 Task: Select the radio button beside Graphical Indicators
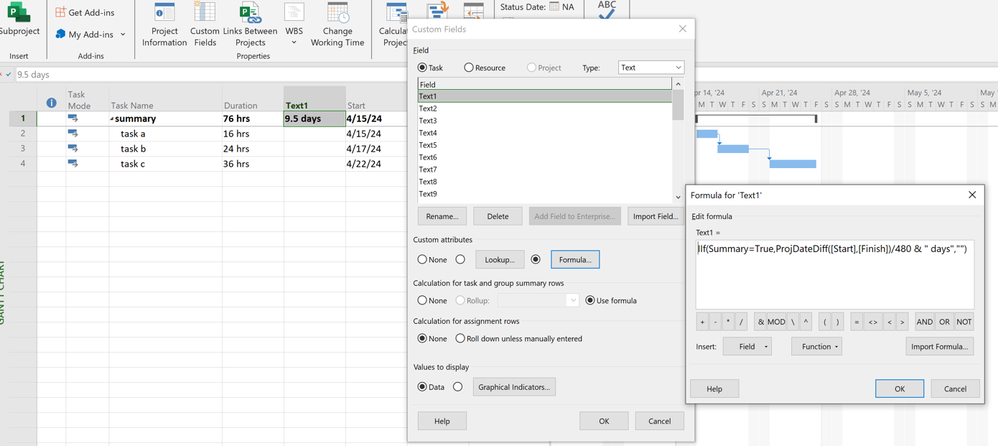(457, 387)
